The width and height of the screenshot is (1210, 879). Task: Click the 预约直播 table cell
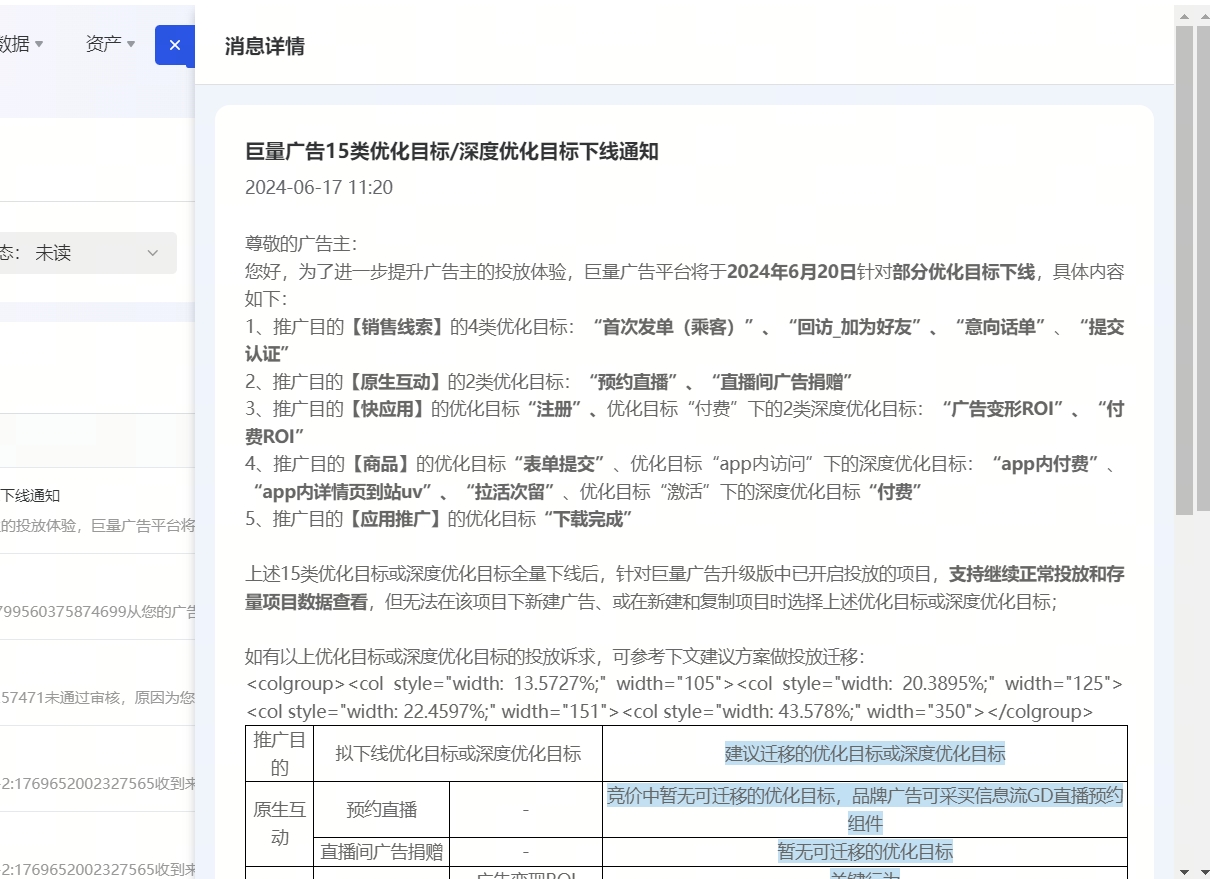[x=382, y=810]
